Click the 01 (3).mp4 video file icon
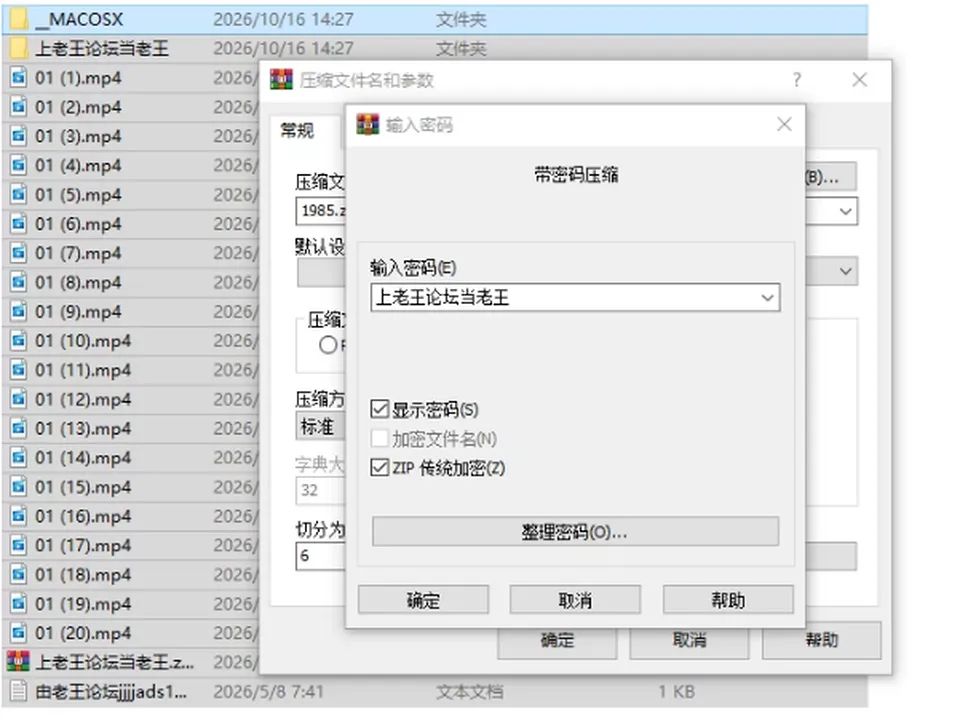The height and width of the screenshot is (727, 960). pos(19,136)
